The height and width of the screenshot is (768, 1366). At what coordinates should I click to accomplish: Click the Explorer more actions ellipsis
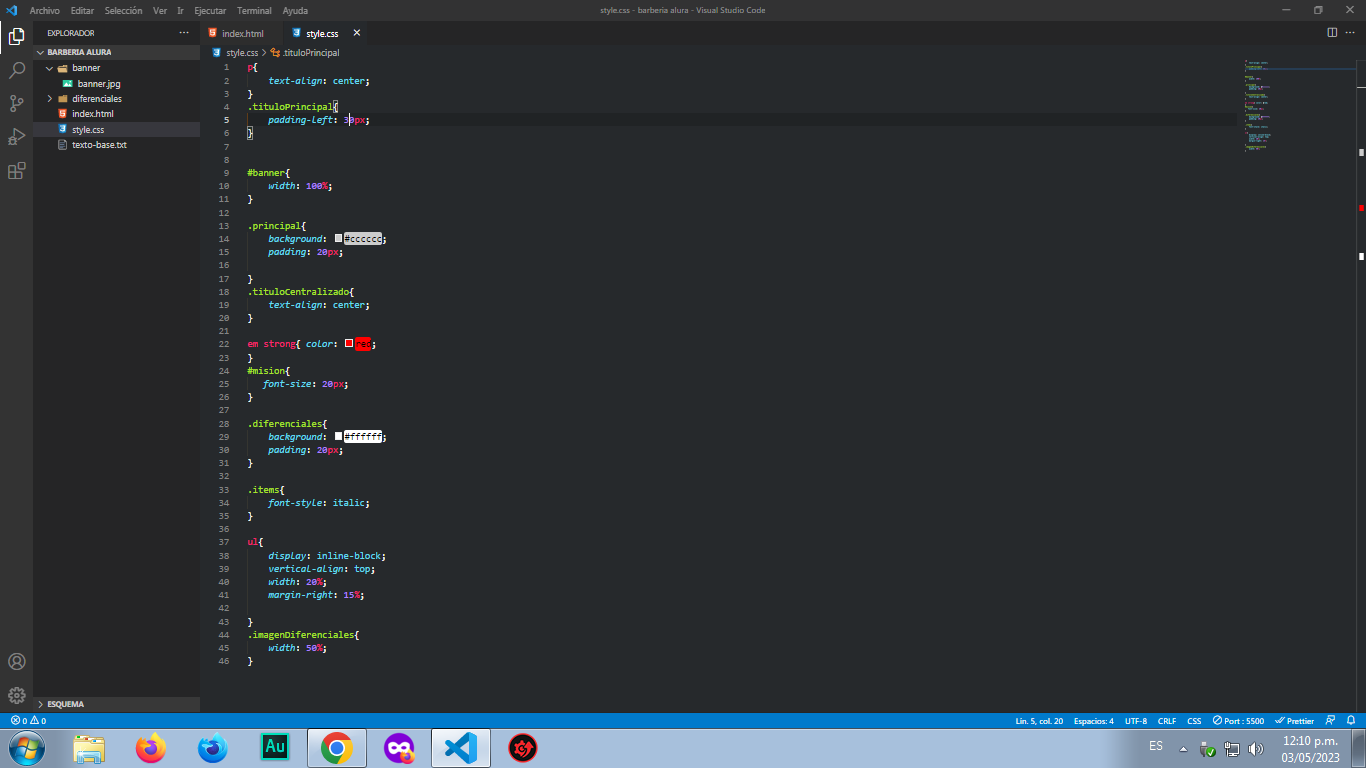(183, 33)
